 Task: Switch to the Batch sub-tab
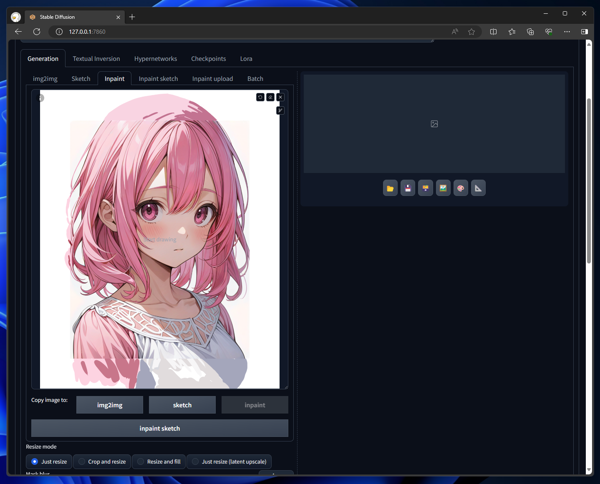pos(255,78)
